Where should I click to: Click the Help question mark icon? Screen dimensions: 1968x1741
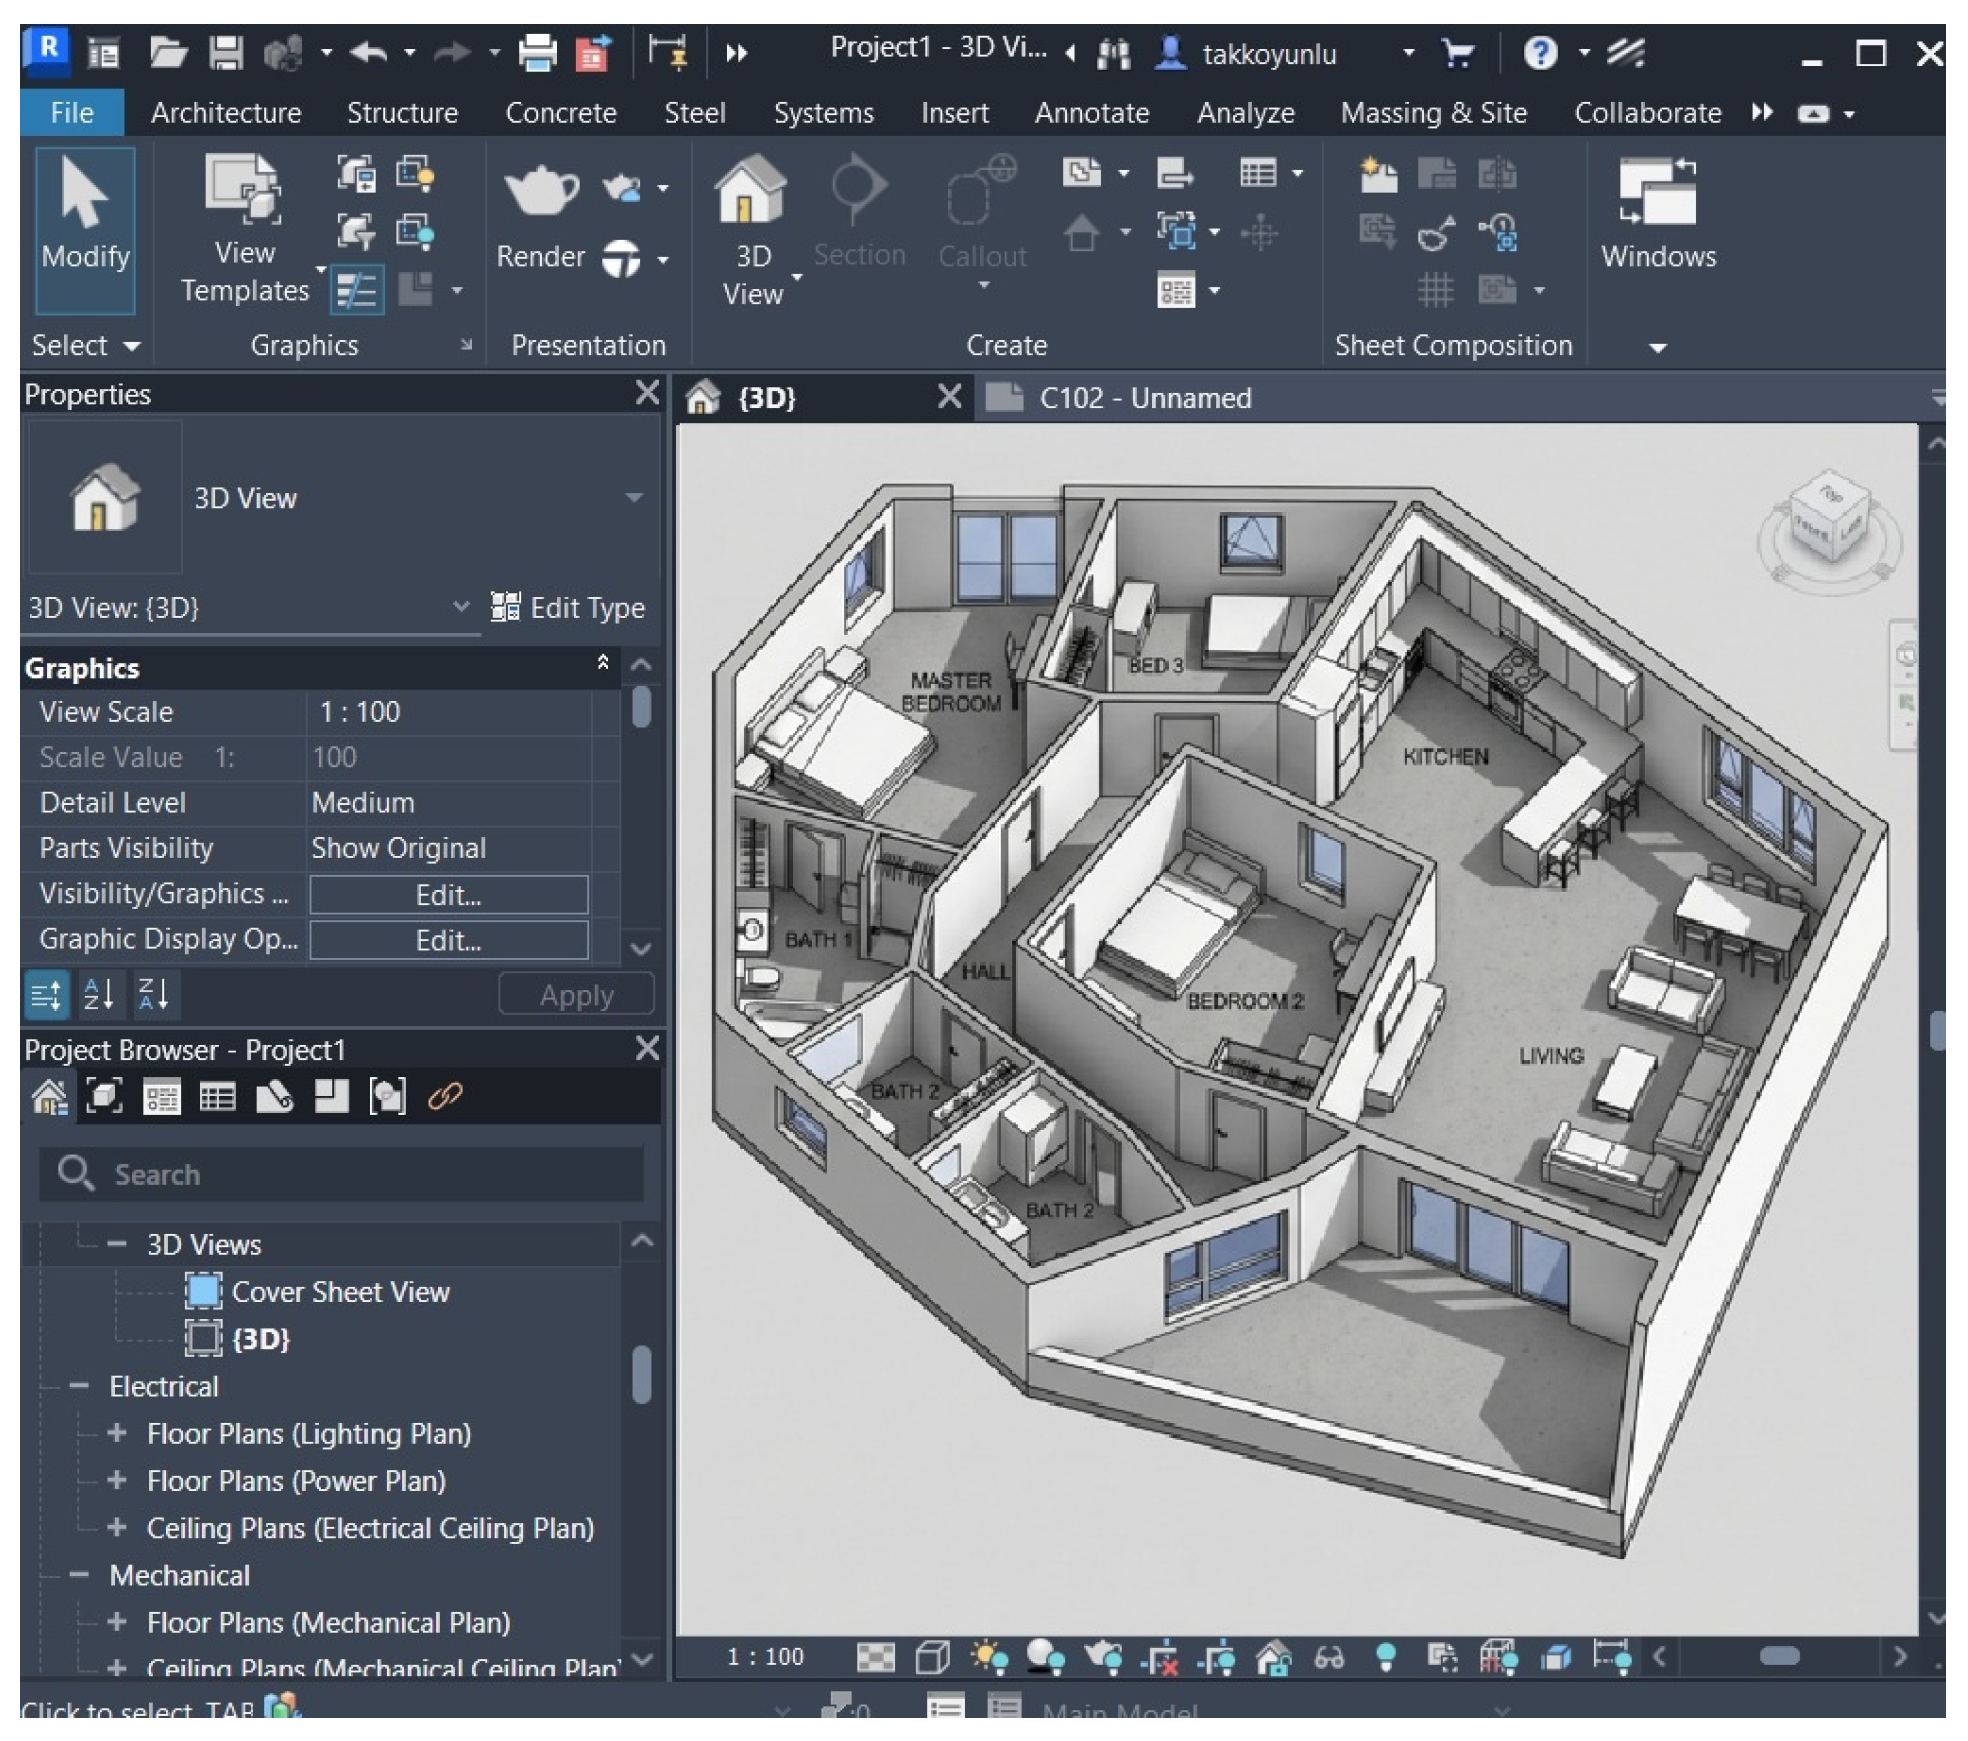(1540, 53)
